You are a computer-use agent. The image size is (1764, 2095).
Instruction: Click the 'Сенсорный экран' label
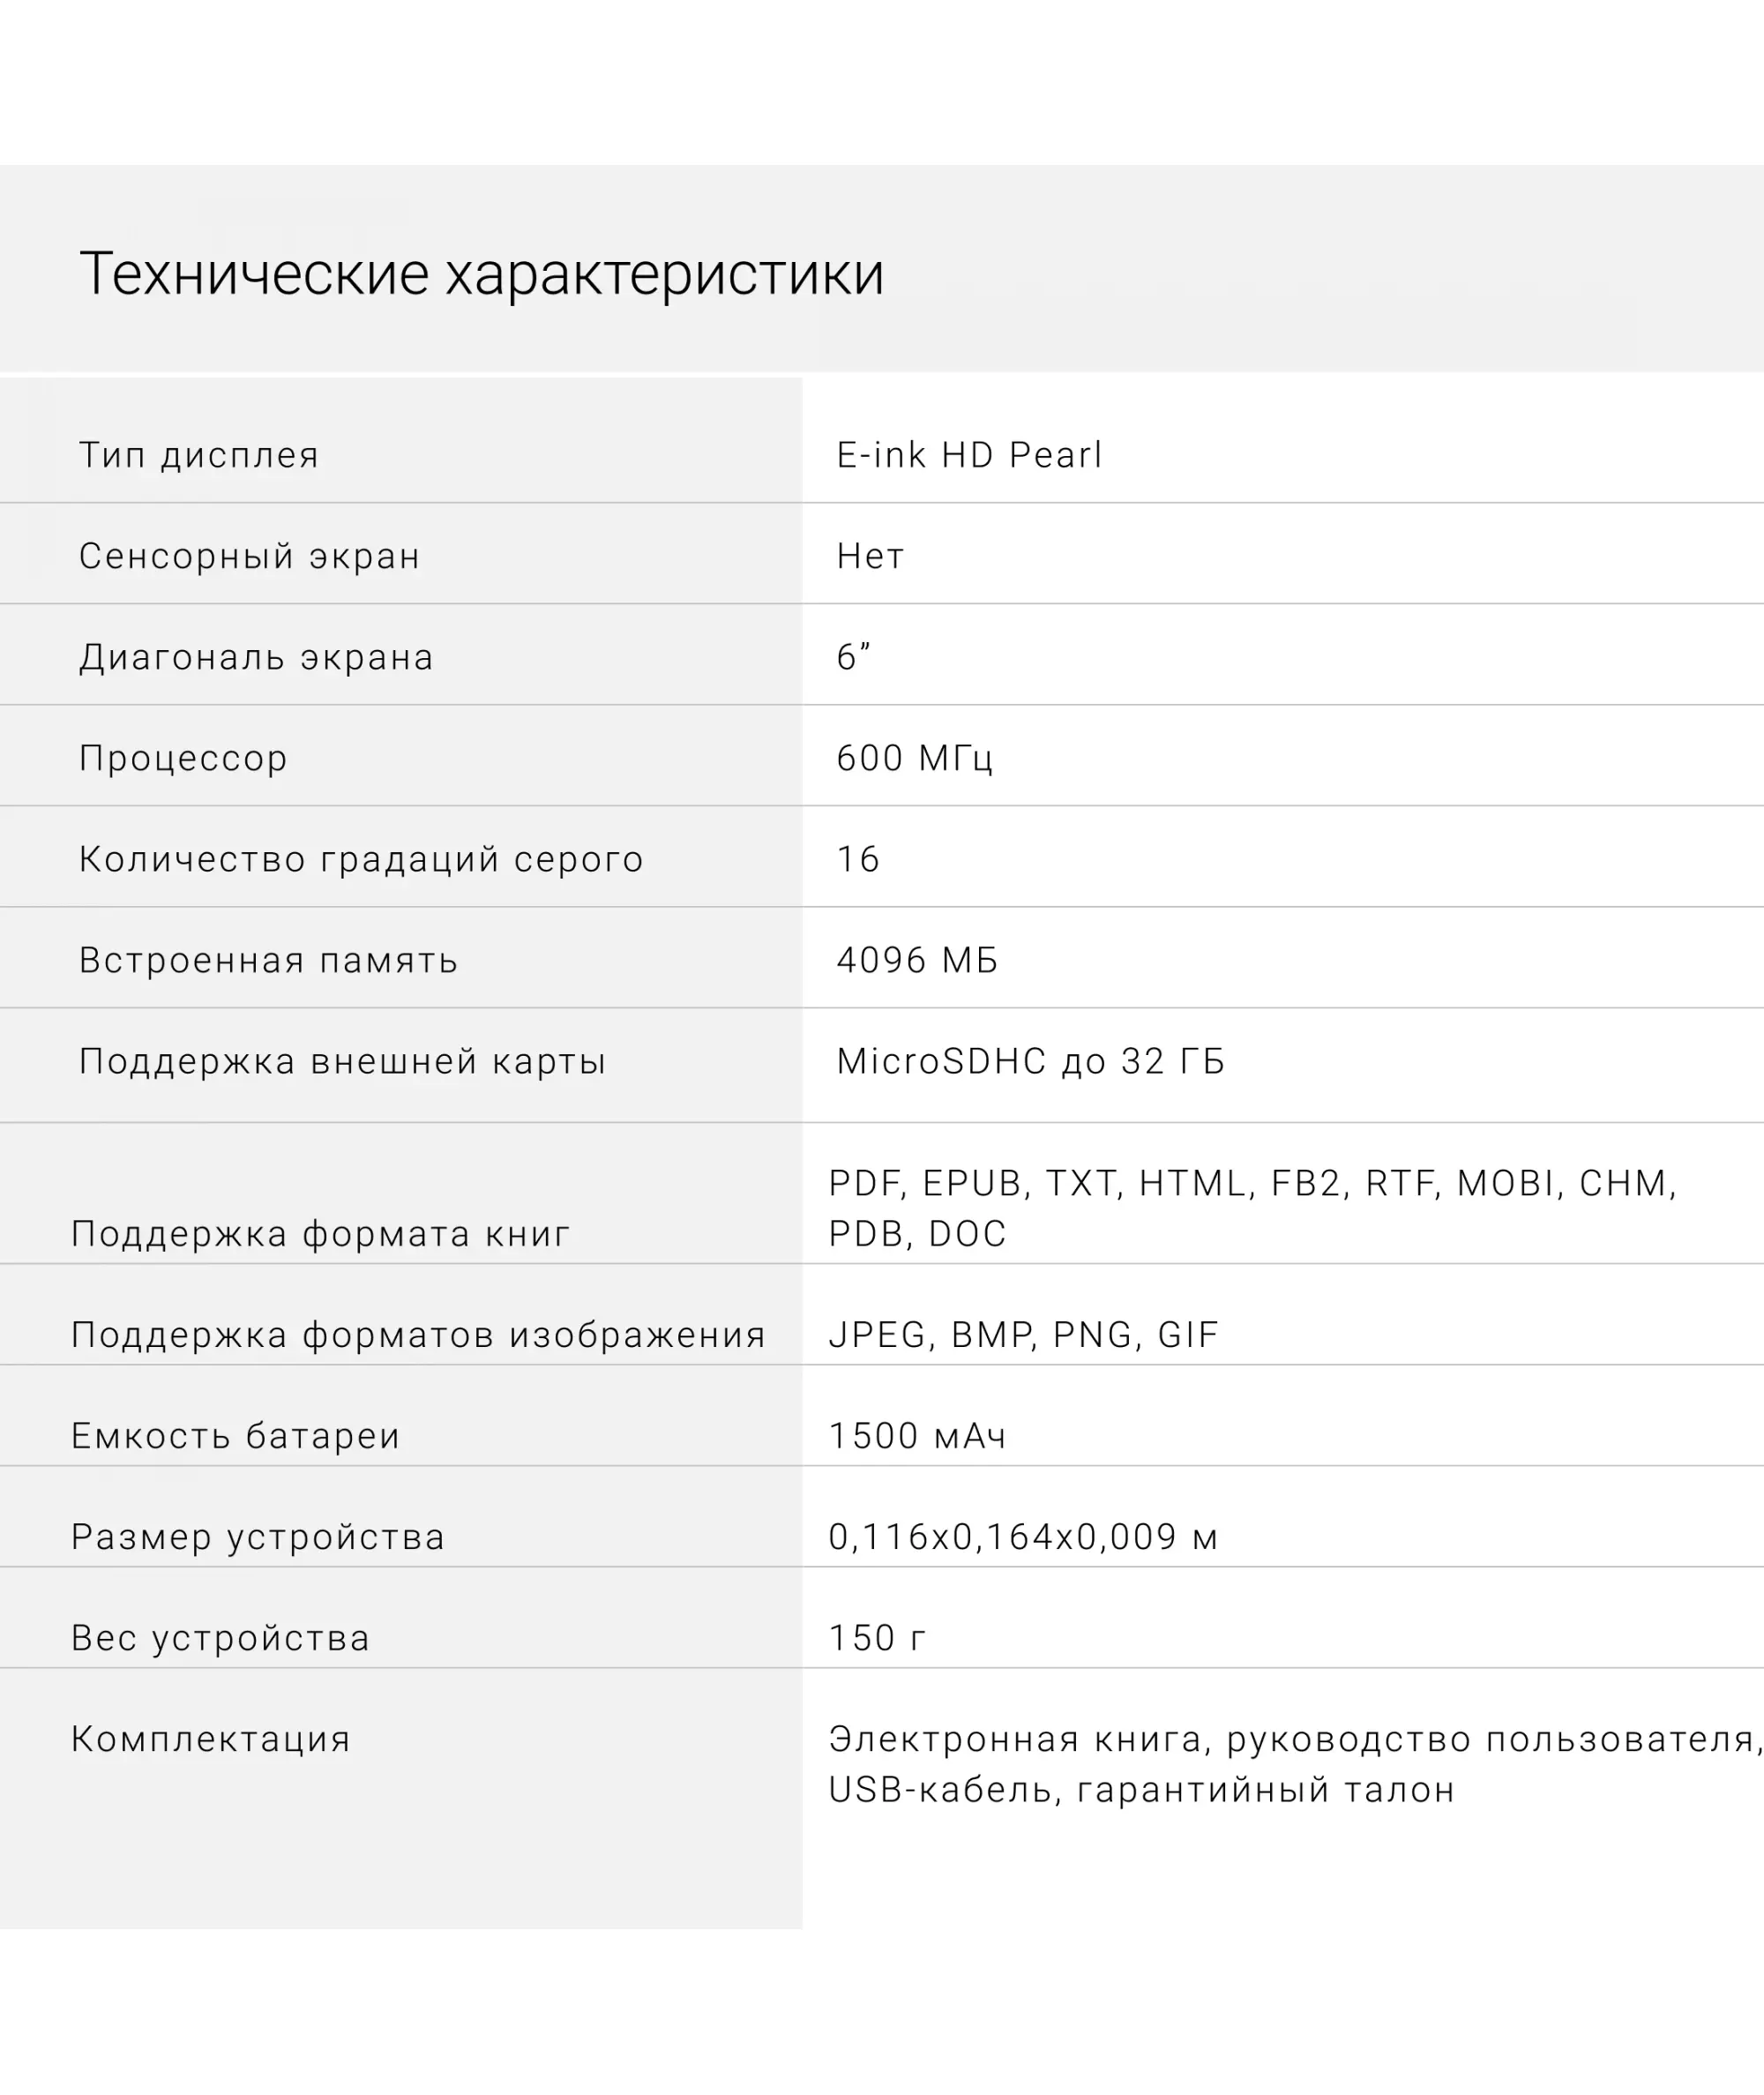249,556
